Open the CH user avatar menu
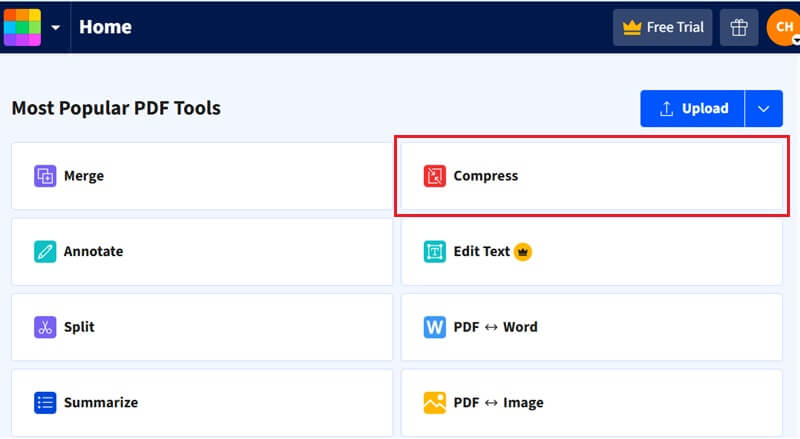This screenshot has width=800, height=439. (784, 28)
